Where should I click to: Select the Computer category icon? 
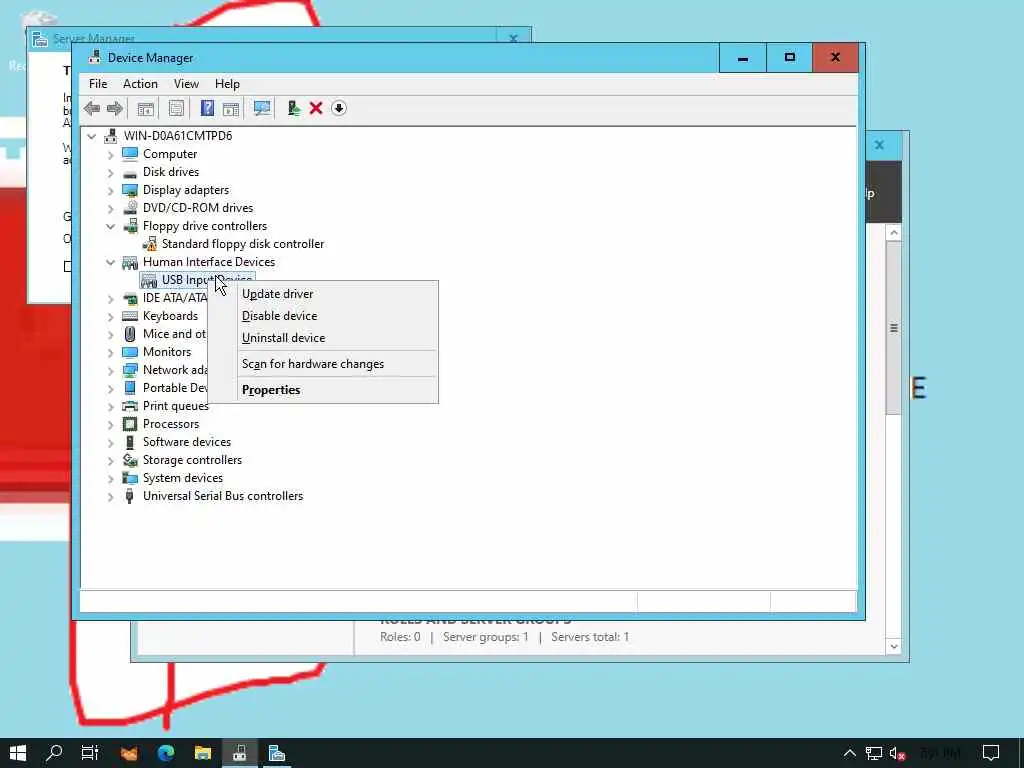(x=130, y=154)
